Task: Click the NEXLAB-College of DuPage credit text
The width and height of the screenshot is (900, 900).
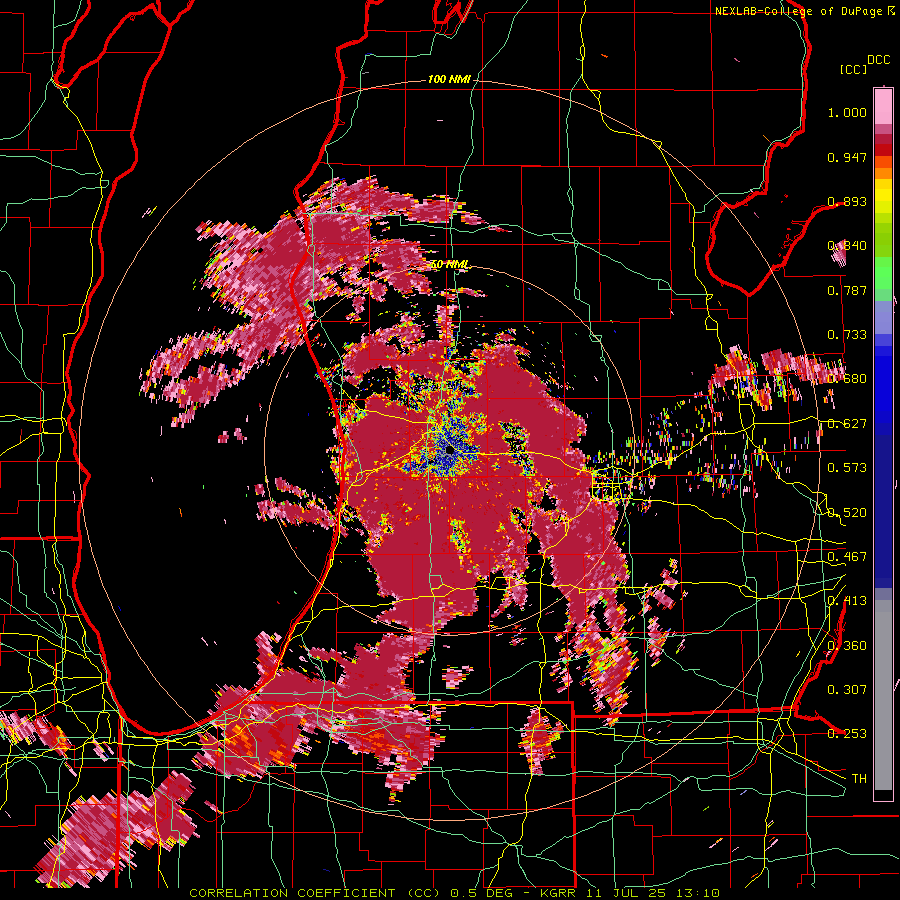Action: tap(805, 11)
